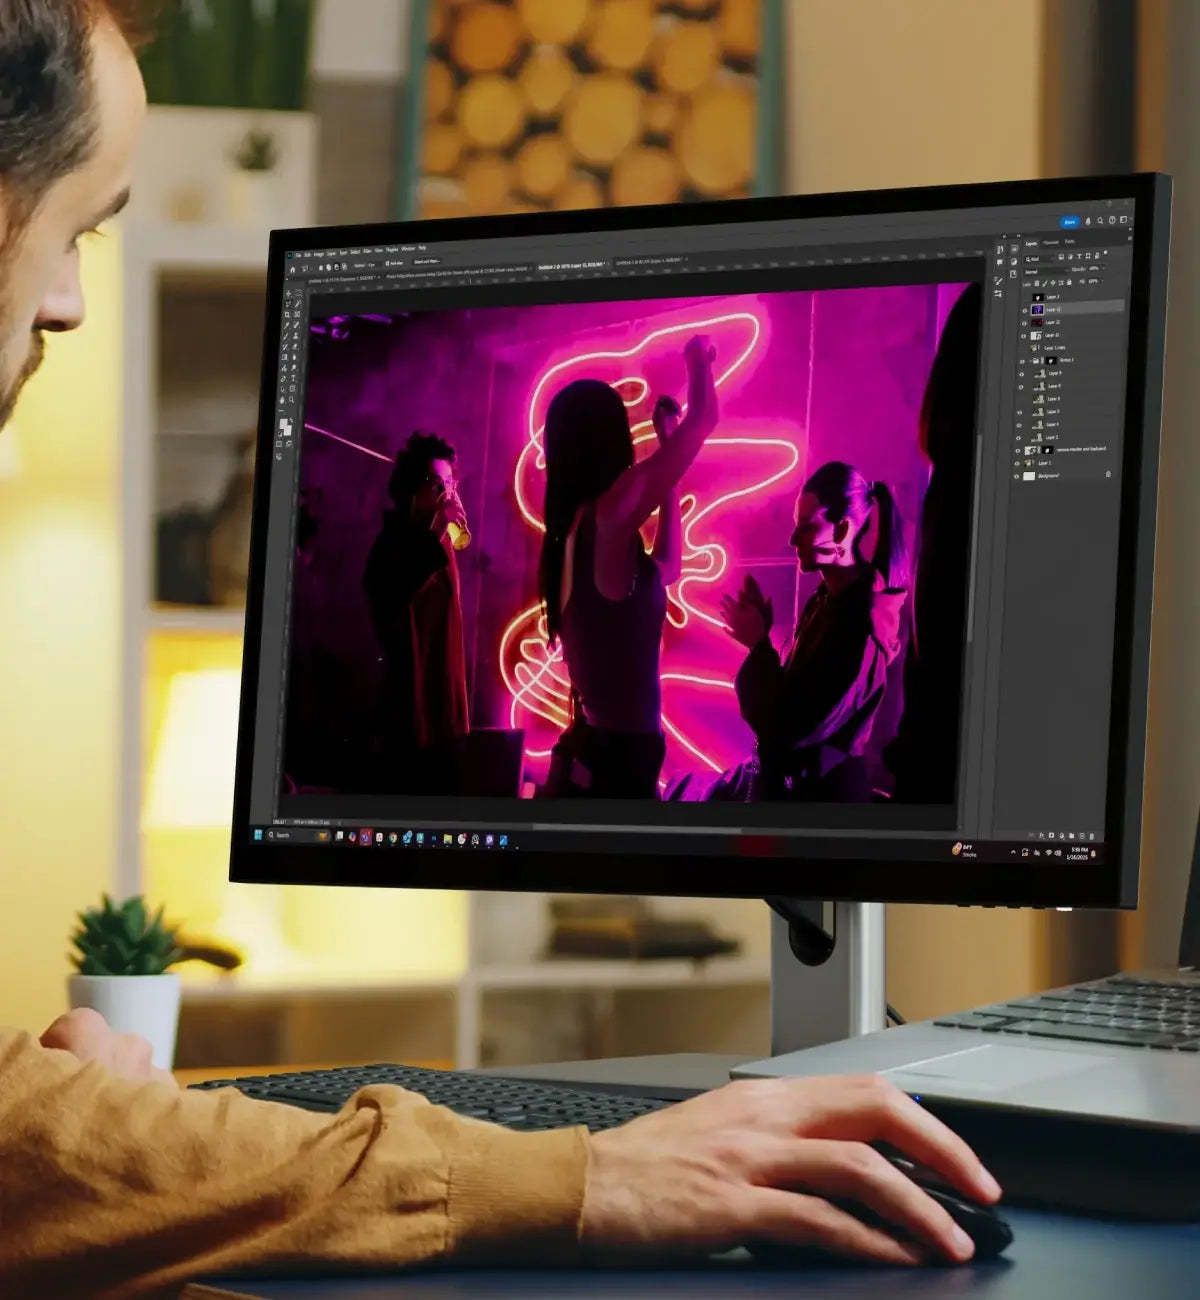Click the Select and Mask button
The image size is (1200, 1300).
click(x=427, y=262)
